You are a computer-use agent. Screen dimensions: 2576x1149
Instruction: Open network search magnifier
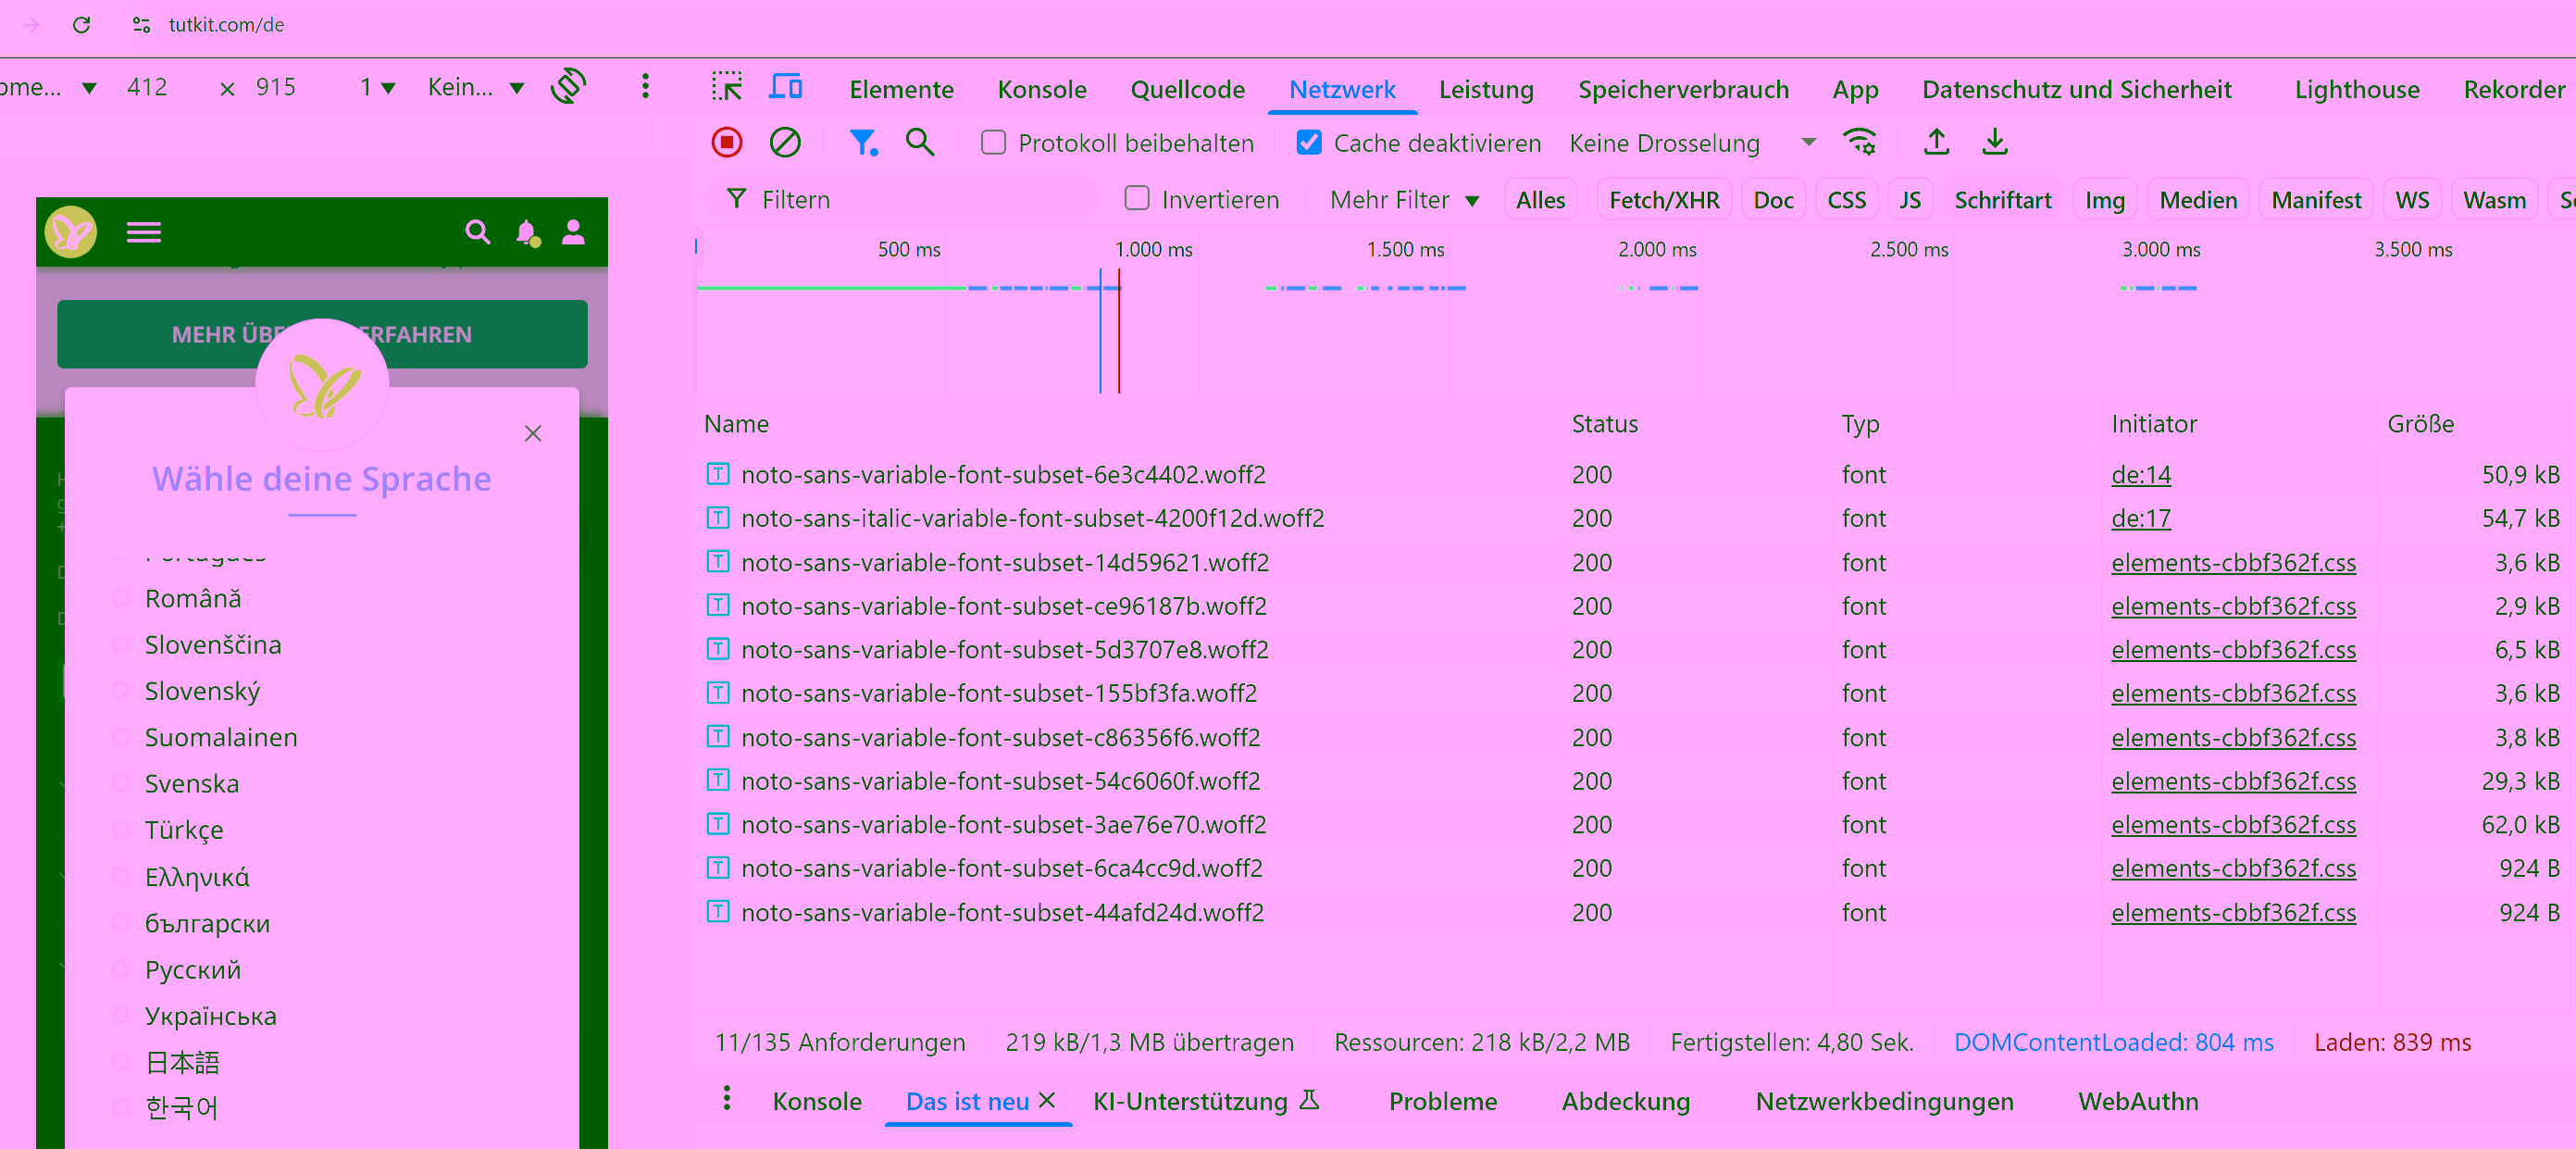coord(920,142)
